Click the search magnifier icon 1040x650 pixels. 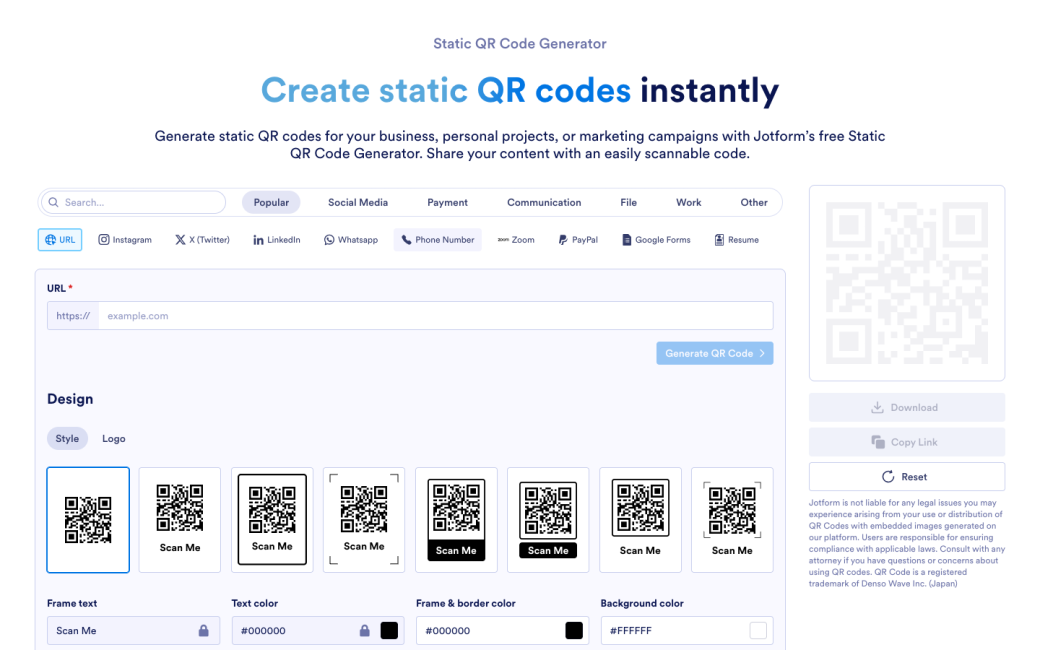tap(54, 202)
